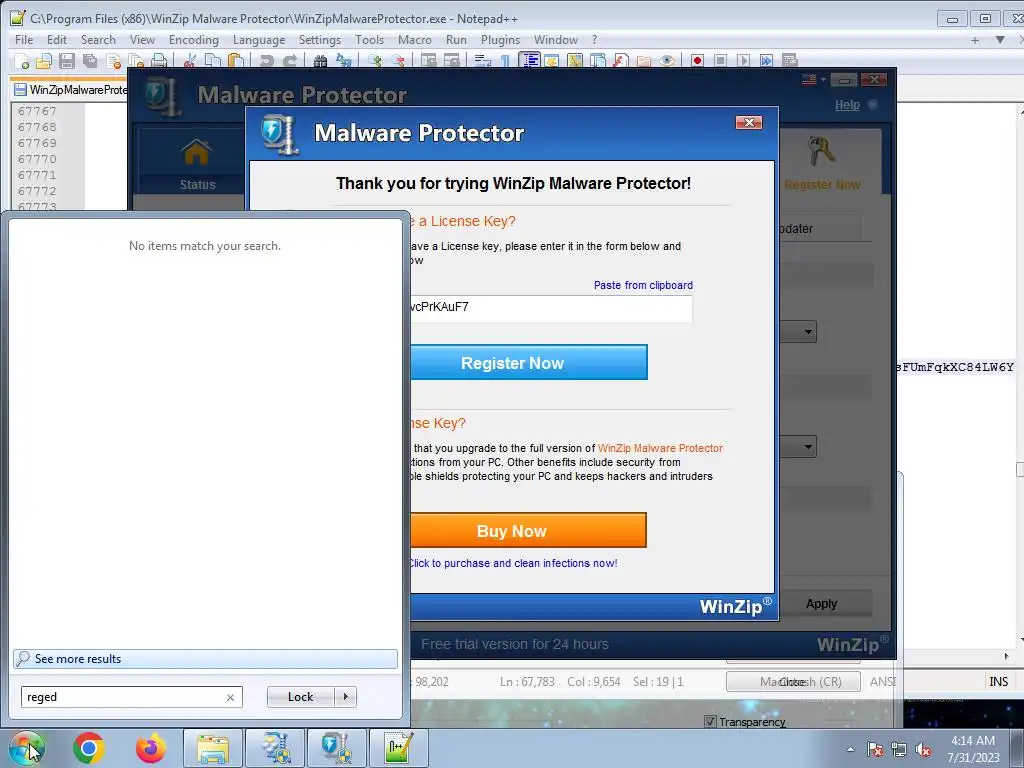Open Firefox from the taskbar
Screen dimensions: 1024x768
point(151,748)
